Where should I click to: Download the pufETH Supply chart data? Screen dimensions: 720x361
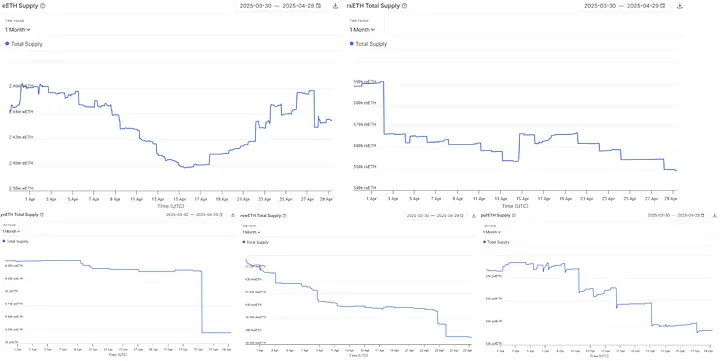coord(714,215)
